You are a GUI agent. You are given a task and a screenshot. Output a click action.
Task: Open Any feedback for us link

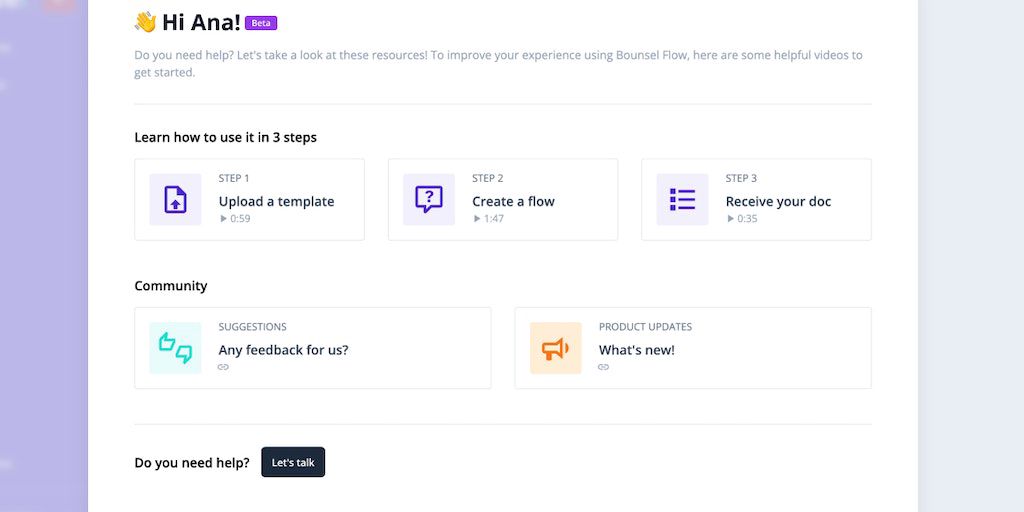click(283, 350)
